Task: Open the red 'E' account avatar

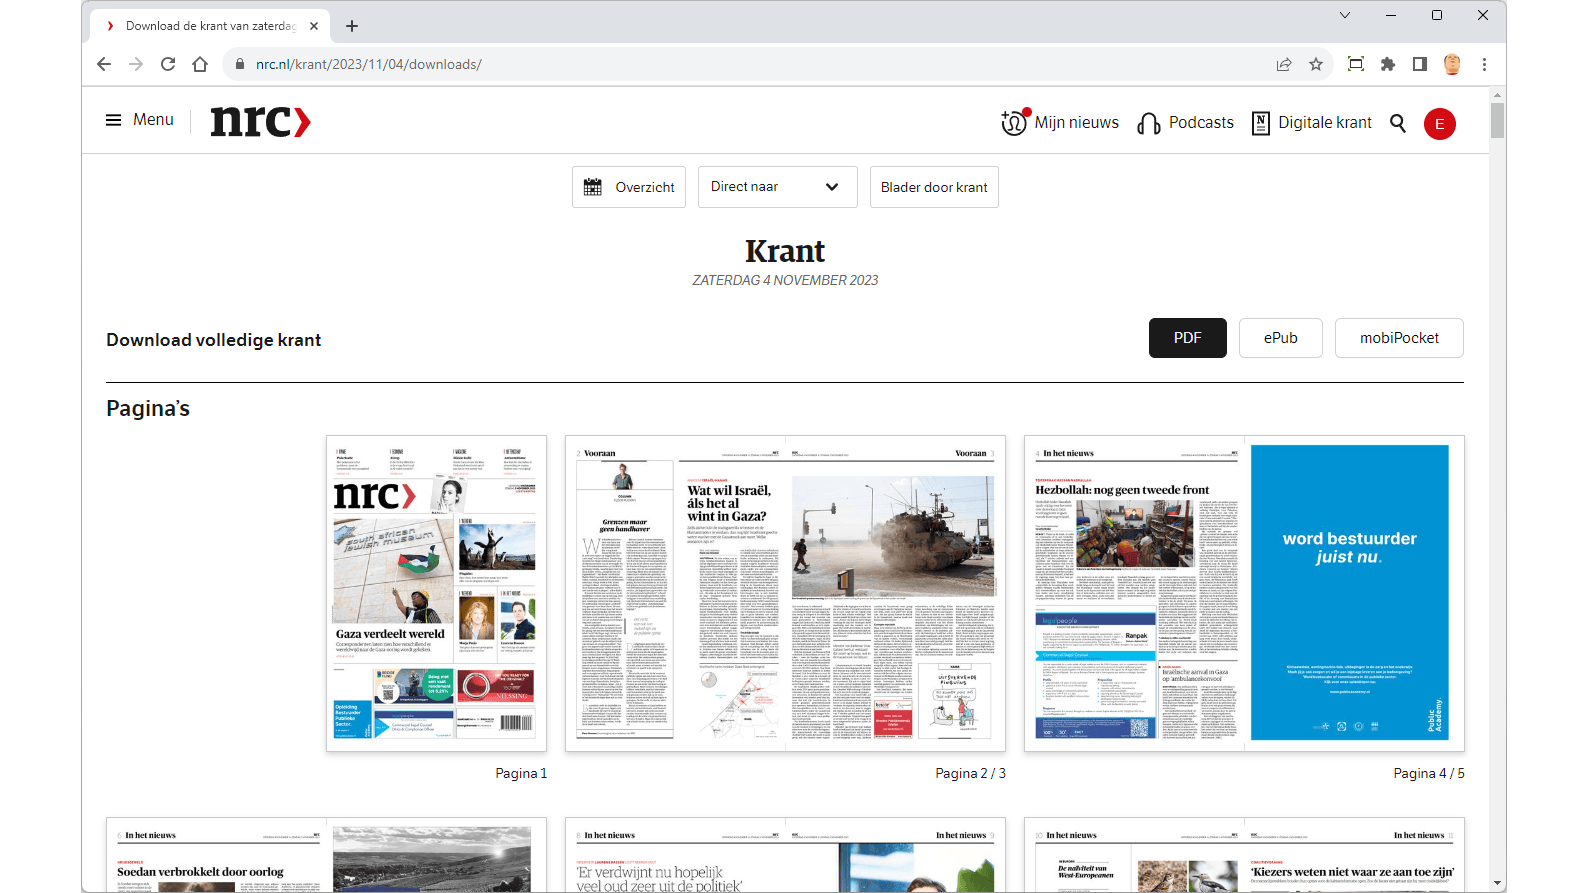Action: click(x=1440, y=124)
